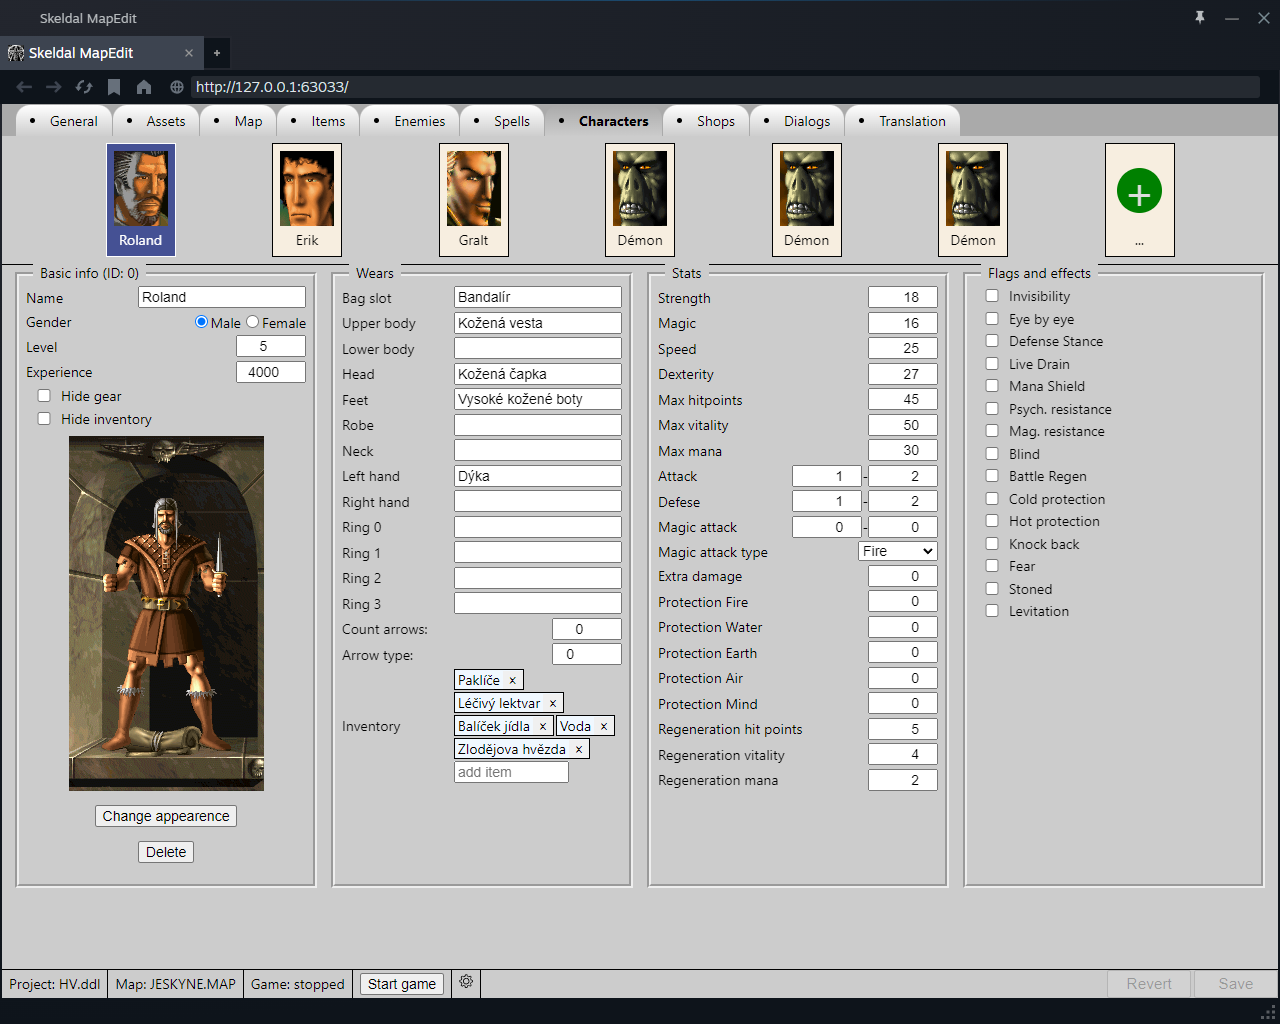Remove Voda item from inventory
Image resolution: width=1280 pixels, height=1024 pixels.
604,726
